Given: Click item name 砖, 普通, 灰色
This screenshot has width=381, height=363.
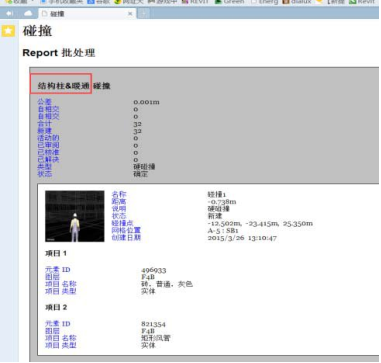Looking at the screenshot, I should click(x=167, y=284).
